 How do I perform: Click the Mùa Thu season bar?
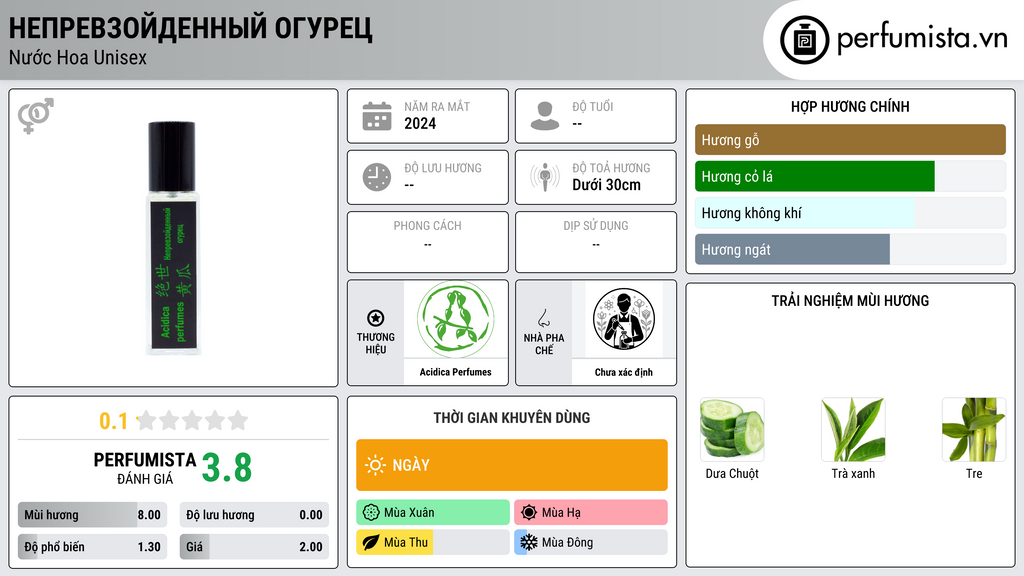click(x=433, y=542)
